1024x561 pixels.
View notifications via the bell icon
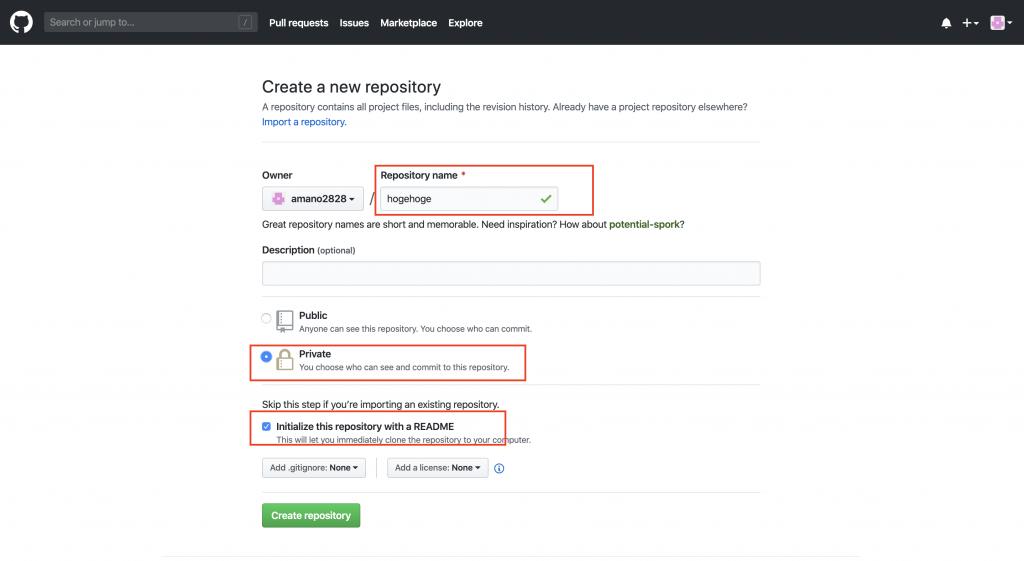pyautogui.click(x=946, y=23)
